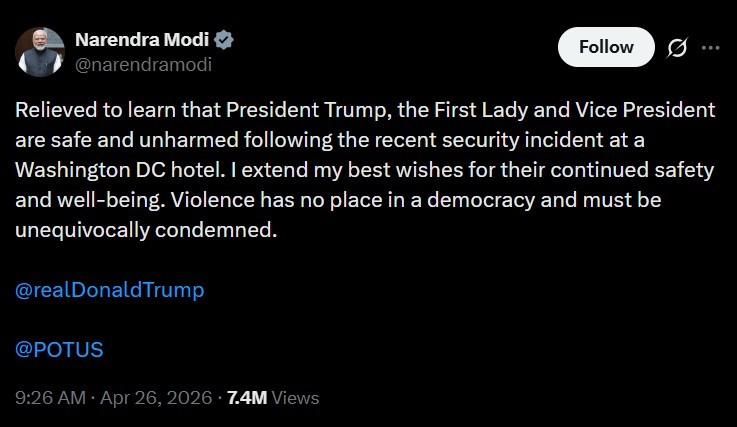The width and height of the screenshot is (737, 427).
Task: Click the 9:26 AM timestamp
Action: [50, 397]
